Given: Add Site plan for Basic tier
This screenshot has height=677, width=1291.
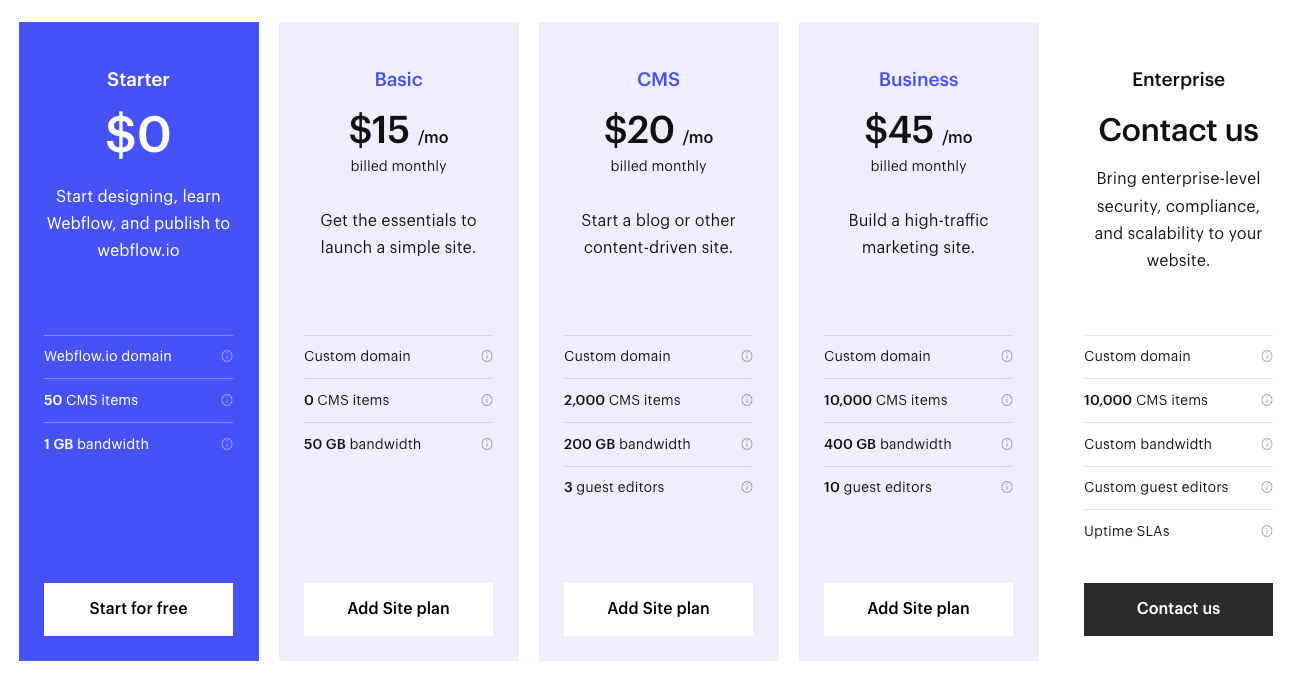Looking at the screenshot, I should tap(398, 609).
